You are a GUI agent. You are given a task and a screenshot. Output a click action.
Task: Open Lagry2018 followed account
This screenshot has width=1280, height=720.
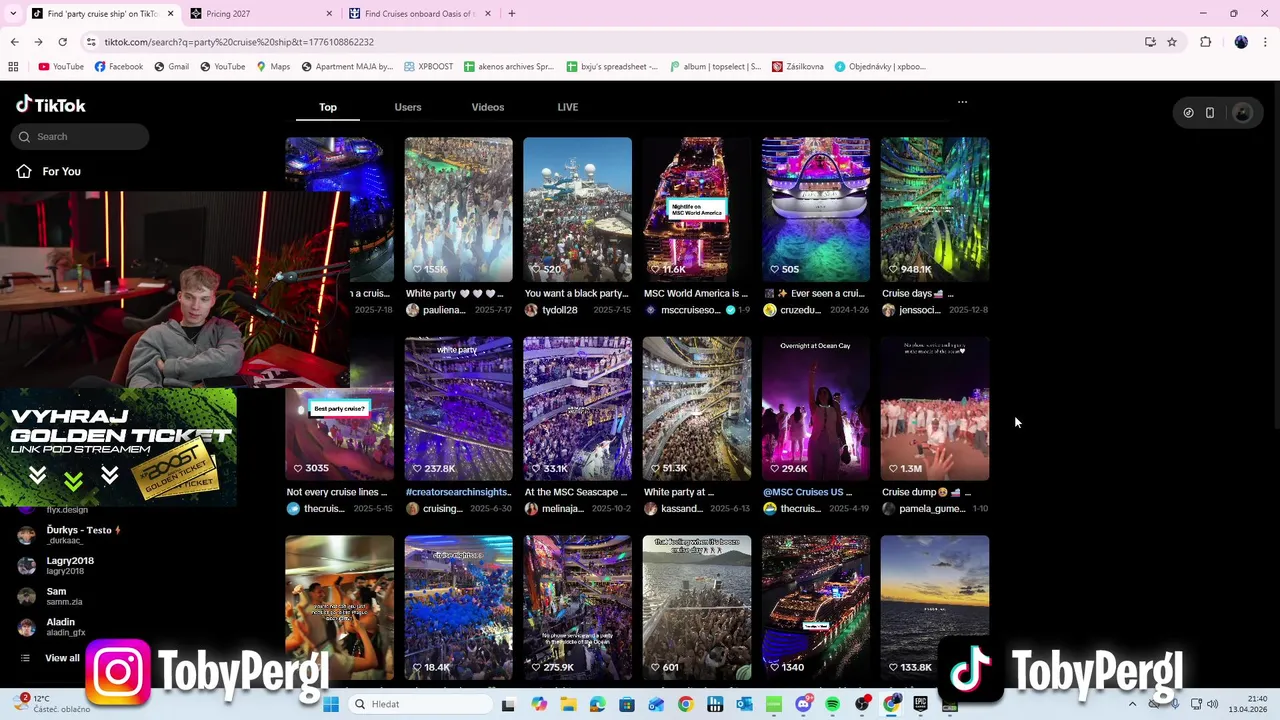point(57,565)
